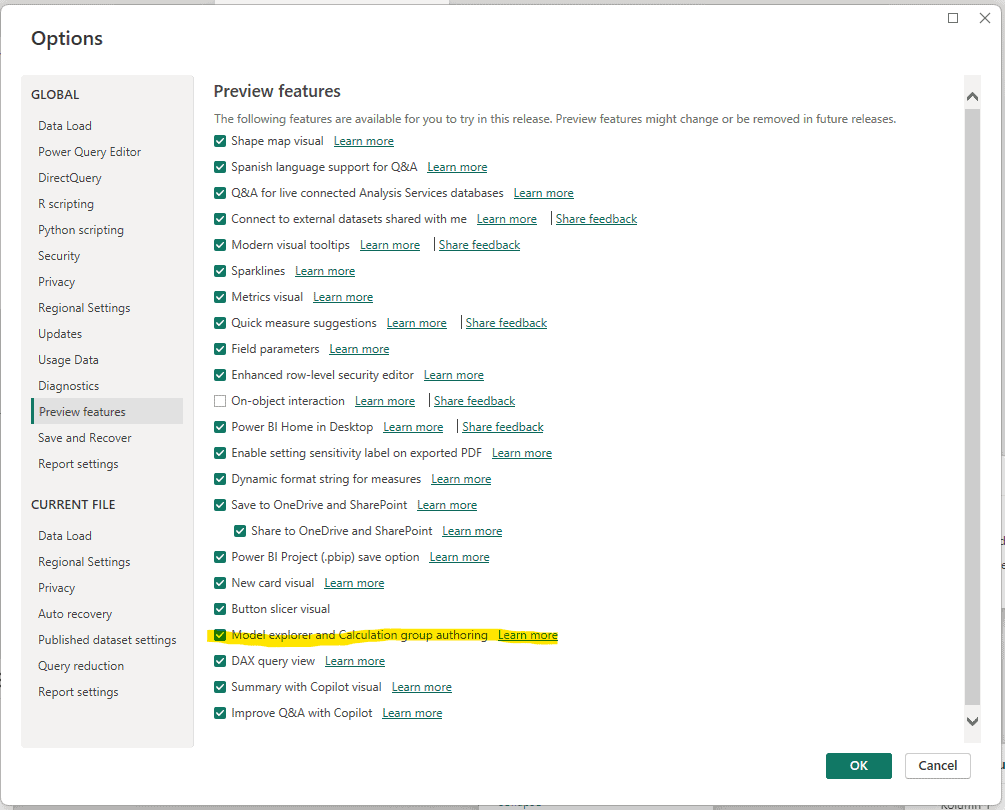This screenshot has height=810, width=1005.
Task: Select Published dataset settings
Action: (107, 640)
